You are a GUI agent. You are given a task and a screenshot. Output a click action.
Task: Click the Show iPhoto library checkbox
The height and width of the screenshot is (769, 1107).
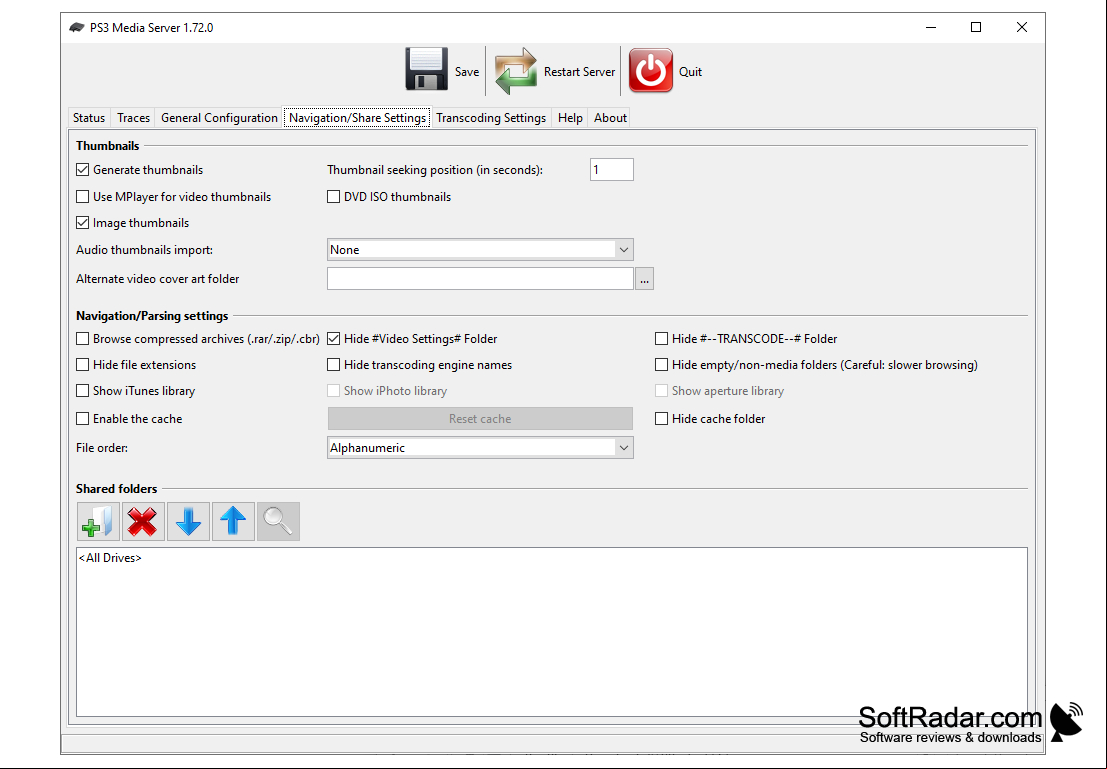pos(333,391)
